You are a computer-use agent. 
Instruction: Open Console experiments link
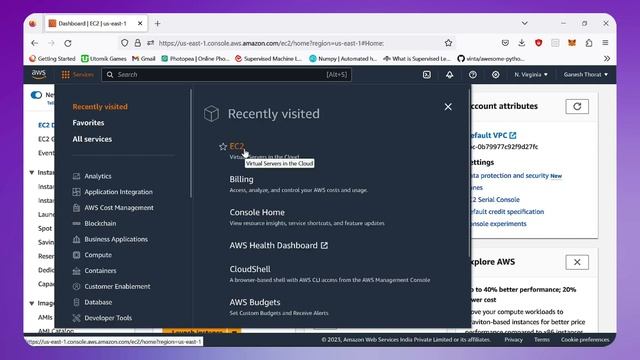[498, 224]
